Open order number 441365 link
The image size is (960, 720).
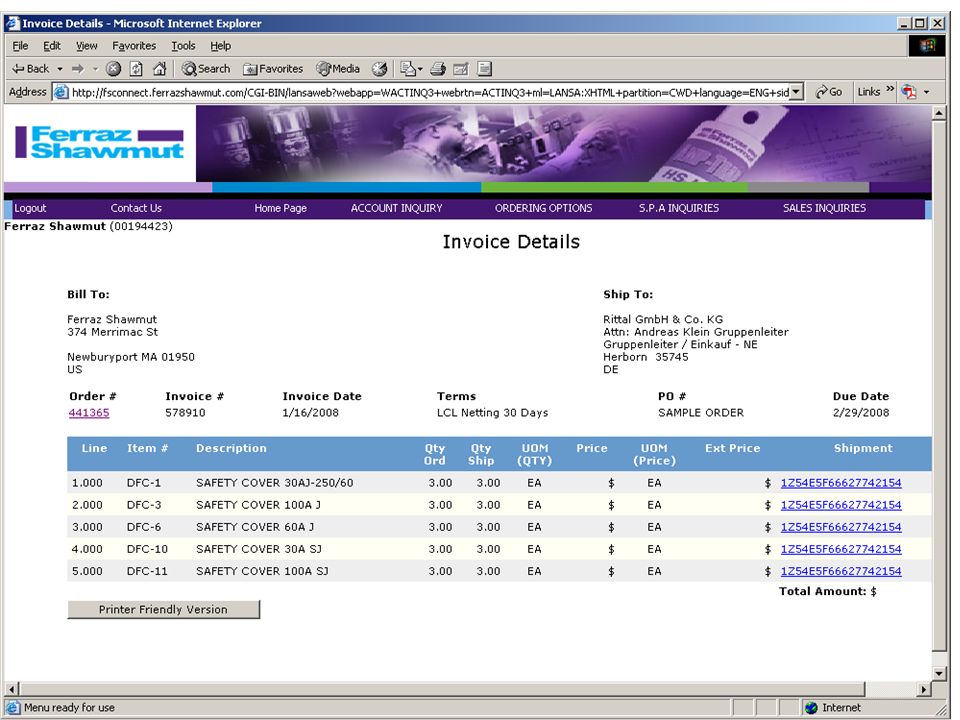click(89, 413)
